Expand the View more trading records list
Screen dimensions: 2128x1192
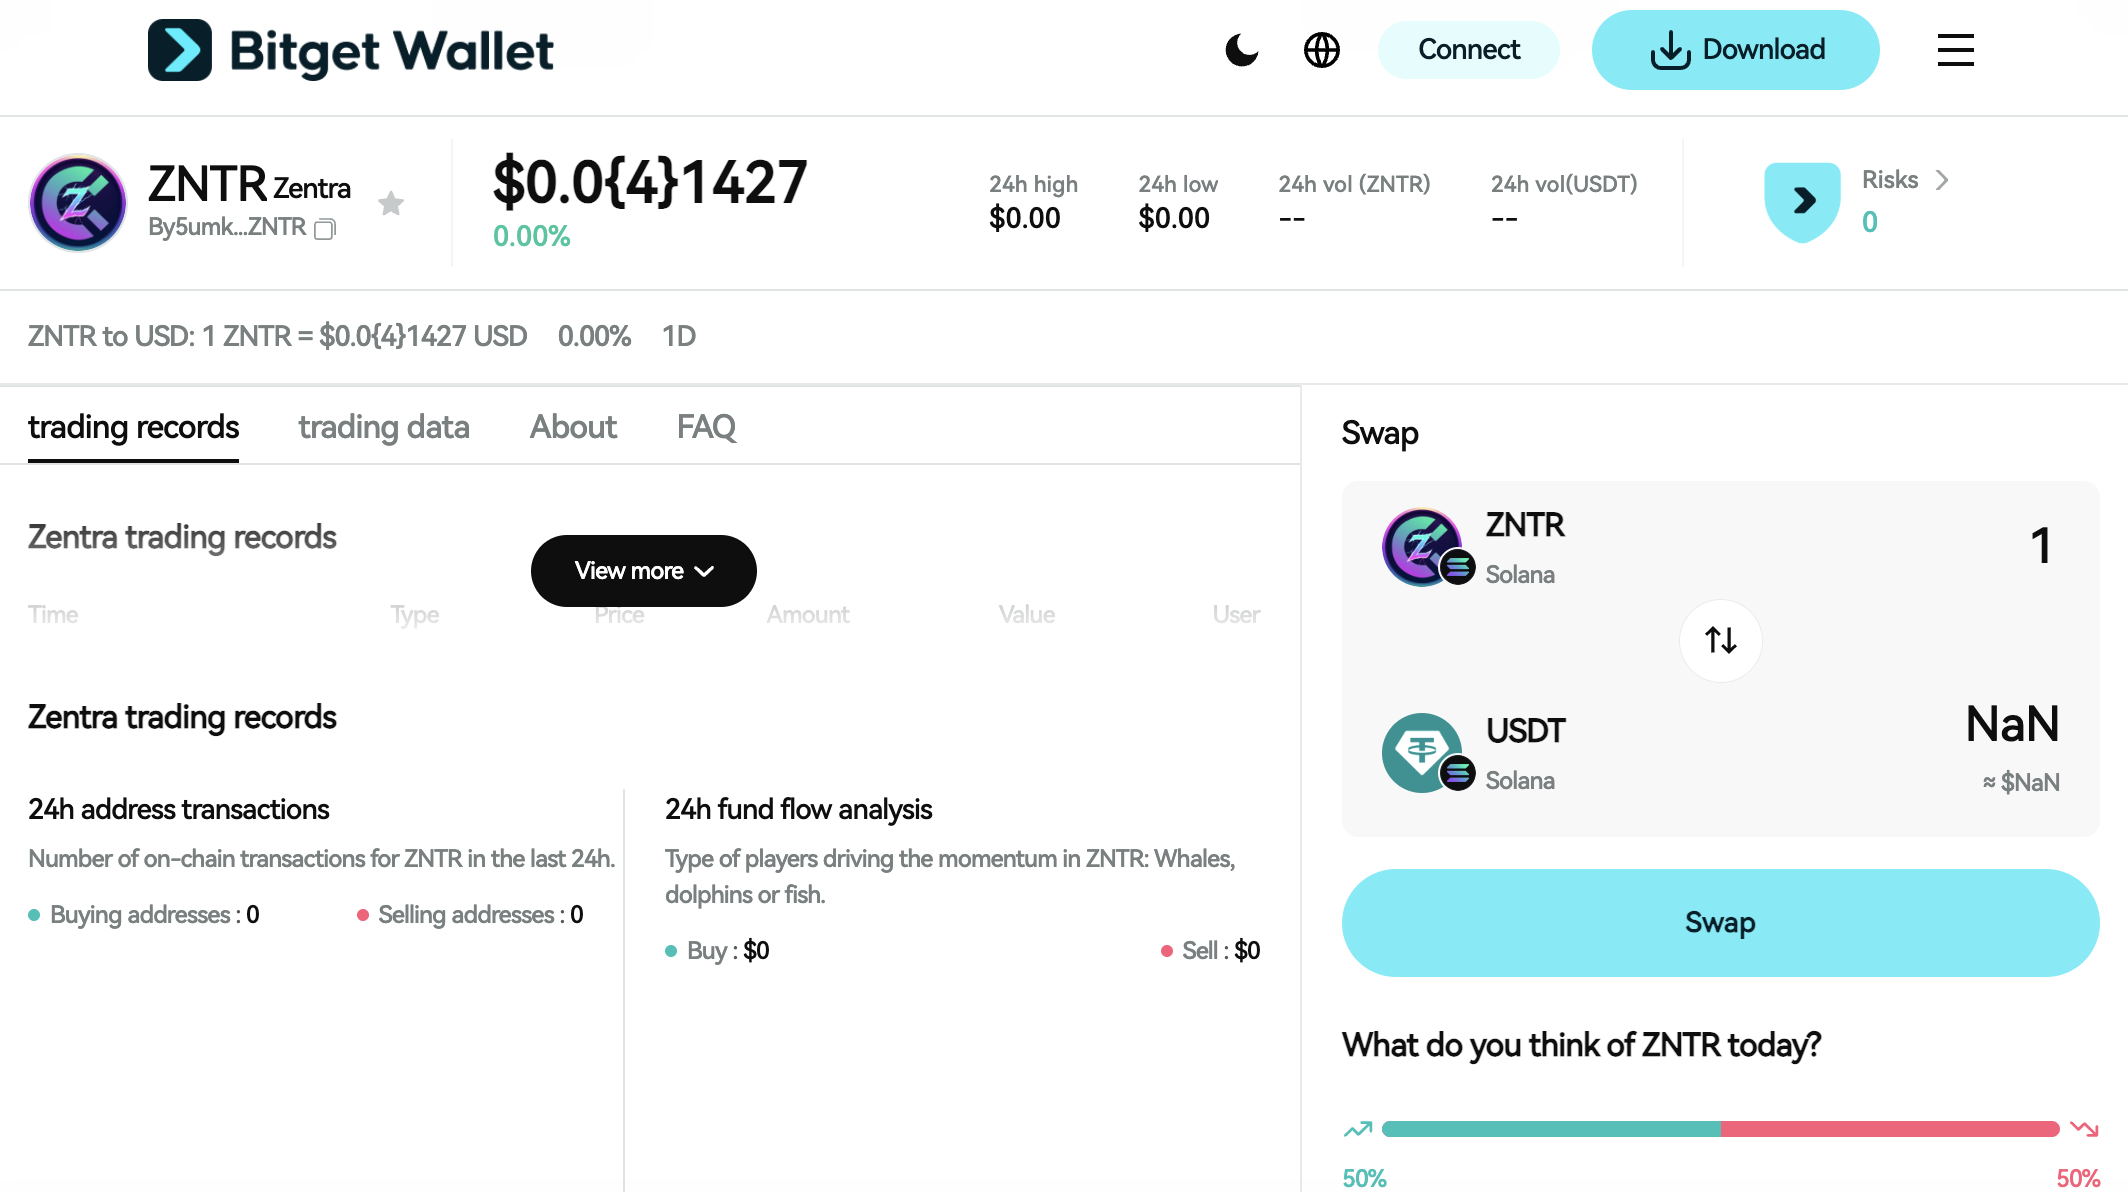pyautogui.click(x=643, y=571)
